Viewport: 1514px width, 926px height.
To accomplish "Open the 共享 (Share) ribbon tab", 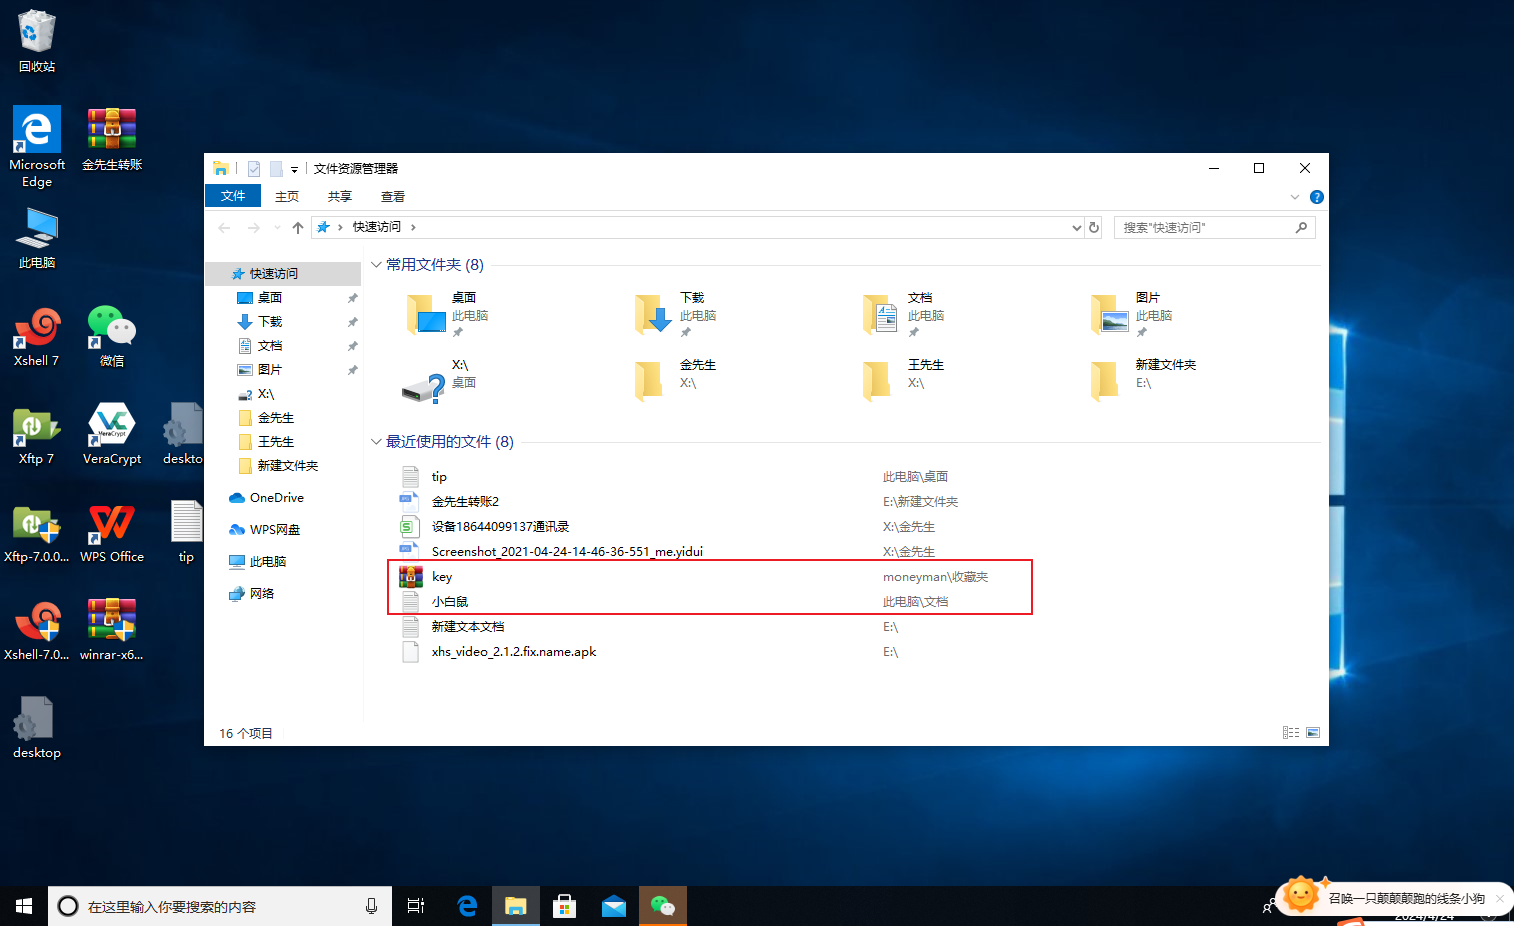I will click(340, 197).
